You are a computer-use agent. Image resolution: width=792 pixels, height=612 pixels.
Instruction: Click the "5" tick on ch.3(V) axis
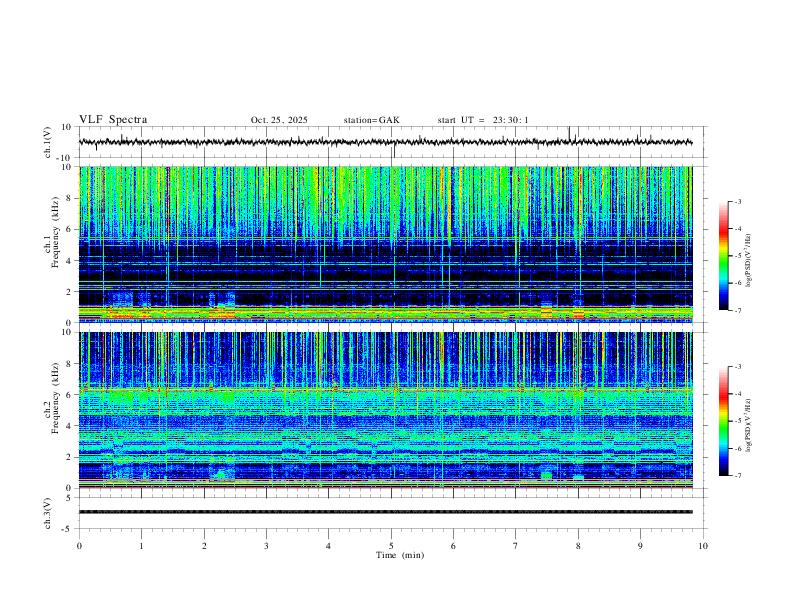coord(70,498)
